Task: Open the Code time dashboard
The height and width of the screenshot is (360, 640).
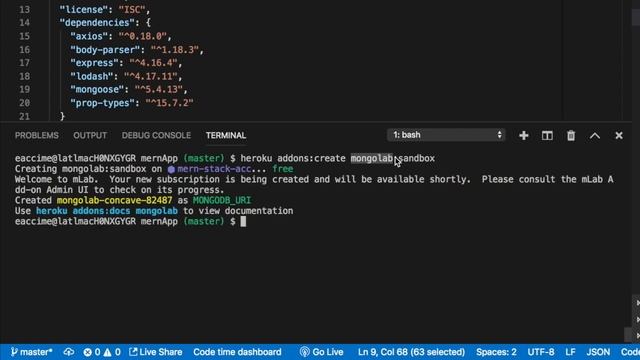Action: tap(237, 352)
